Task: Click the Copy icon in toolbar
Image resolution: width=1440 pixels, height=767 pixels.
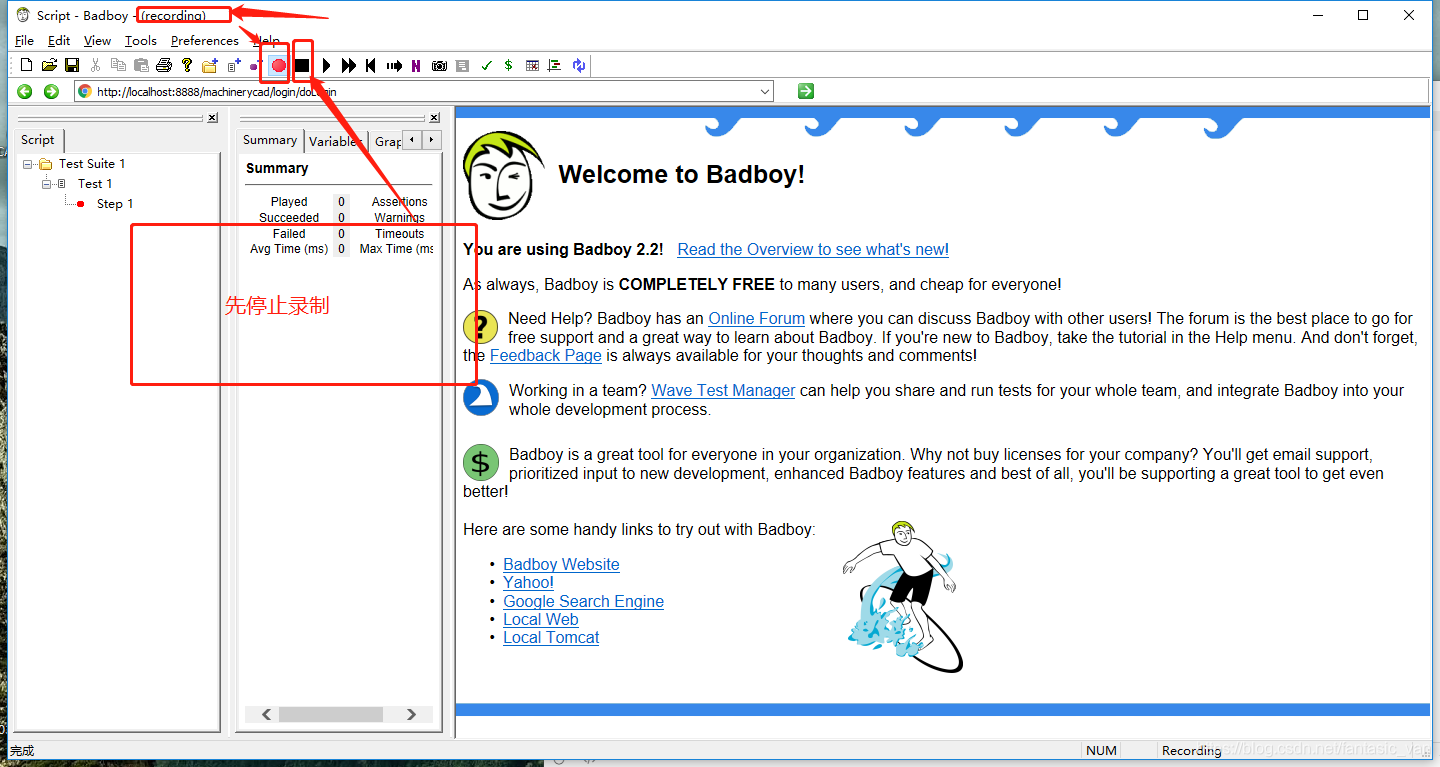Action: [x=118, y=65]
